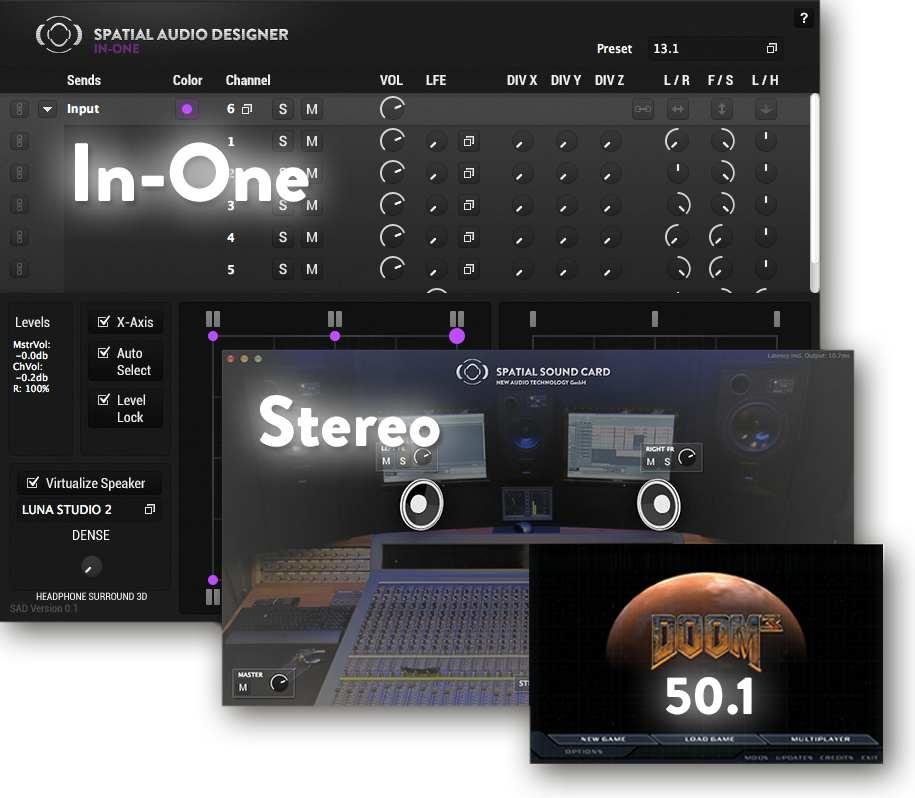Grab the drag handle of the Input row
Screen dimensions: 915x798
tap(19, 109)
